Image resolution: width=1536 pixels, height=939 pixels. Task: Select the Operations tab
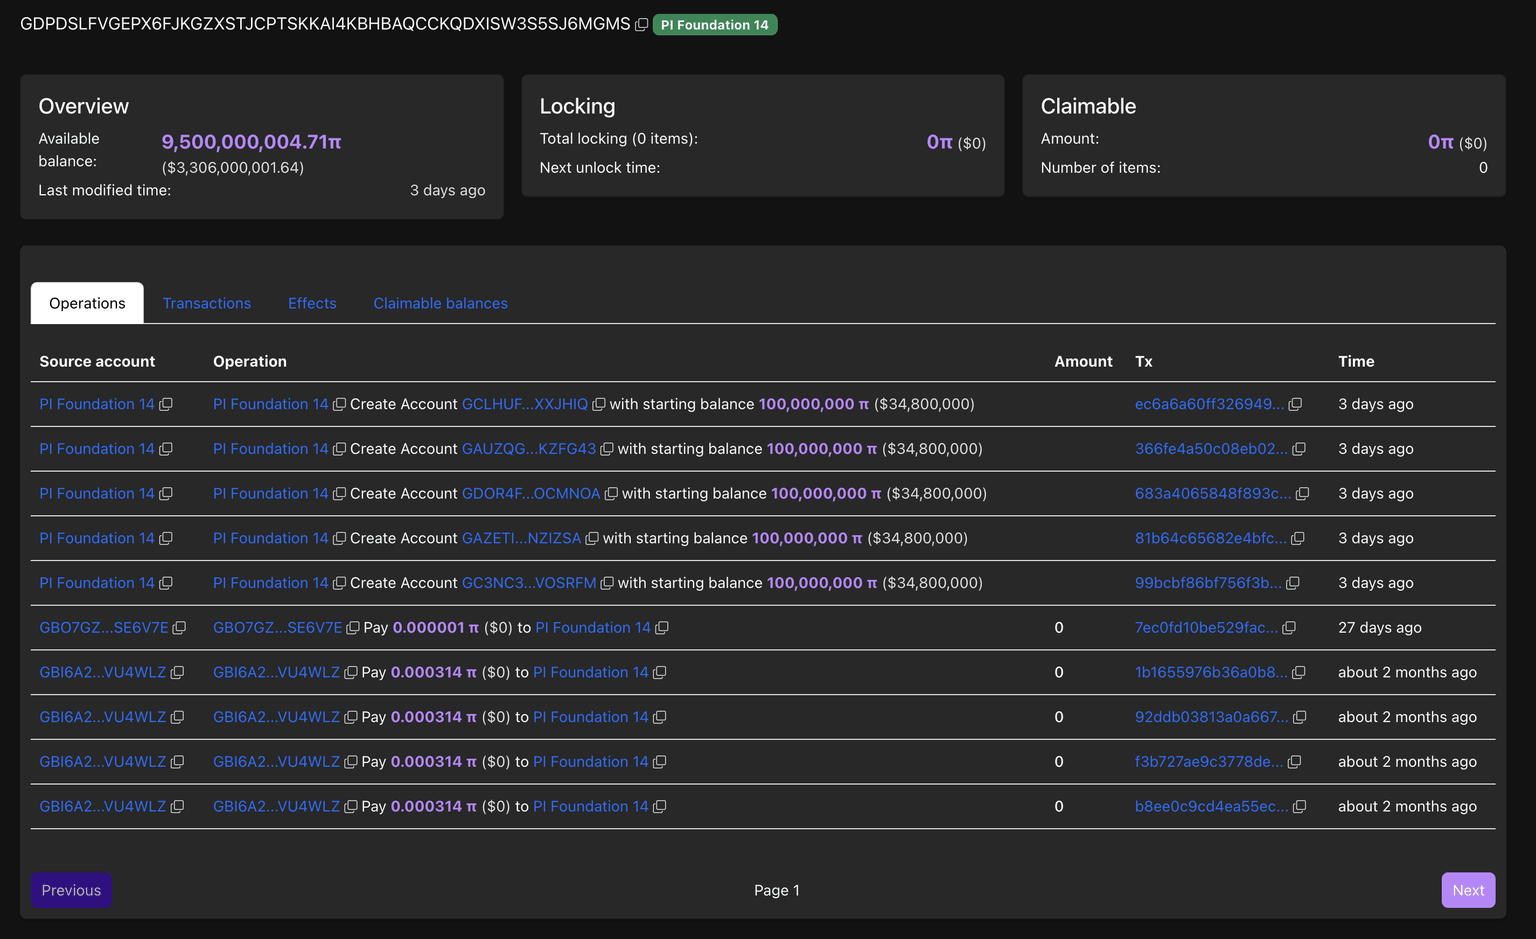pyautogui.click(x=87, y=303)
